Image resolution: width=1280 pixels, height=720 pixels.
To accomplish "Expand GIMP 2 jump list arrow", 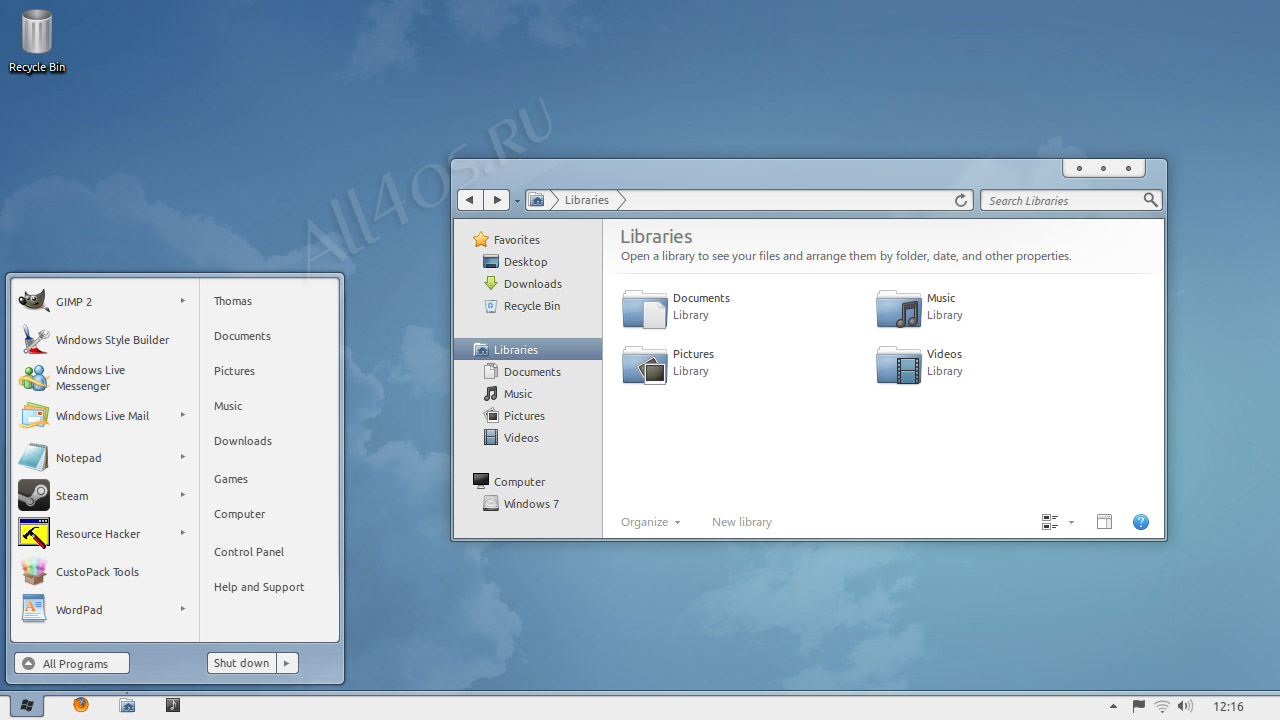I will pos(183,301).
